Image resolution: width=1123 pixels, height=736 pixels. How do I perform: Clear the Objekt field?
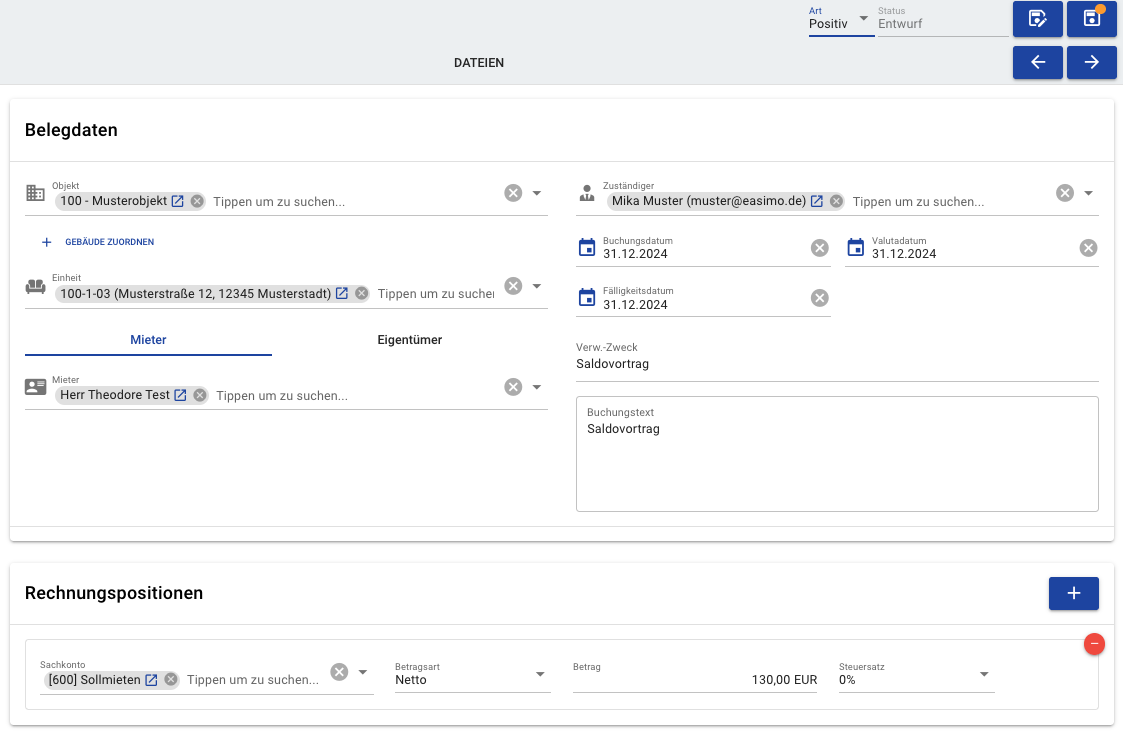coord(513,193)
